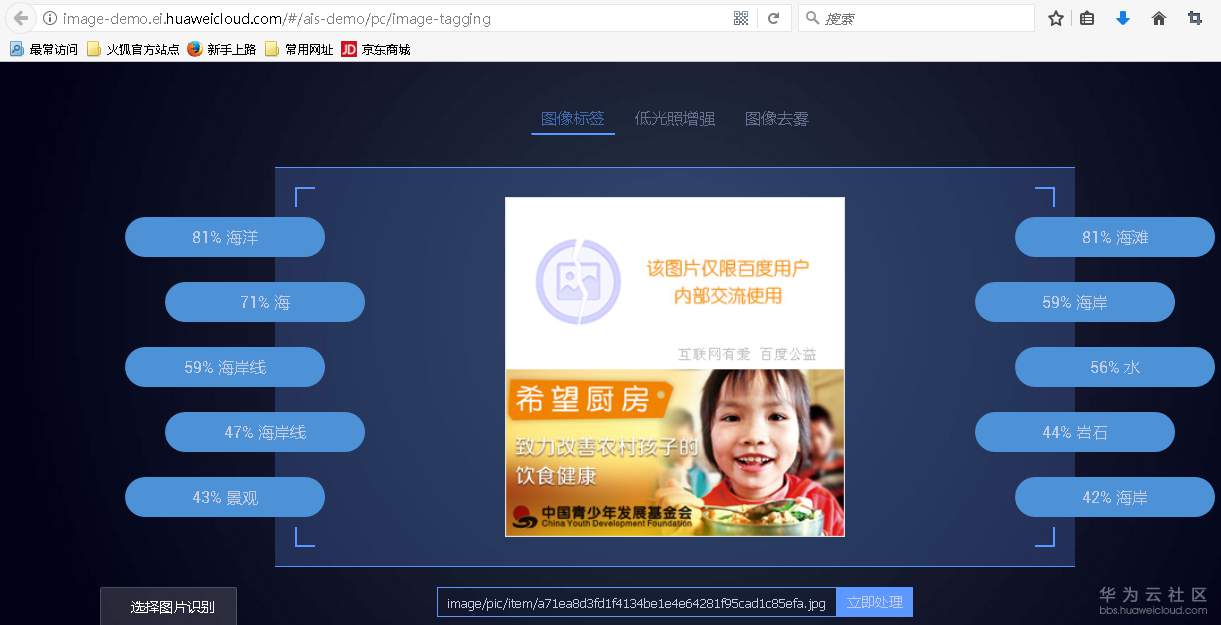Bookmark this page with star icon
The image size is (1221, 625).
(1056, 18)
